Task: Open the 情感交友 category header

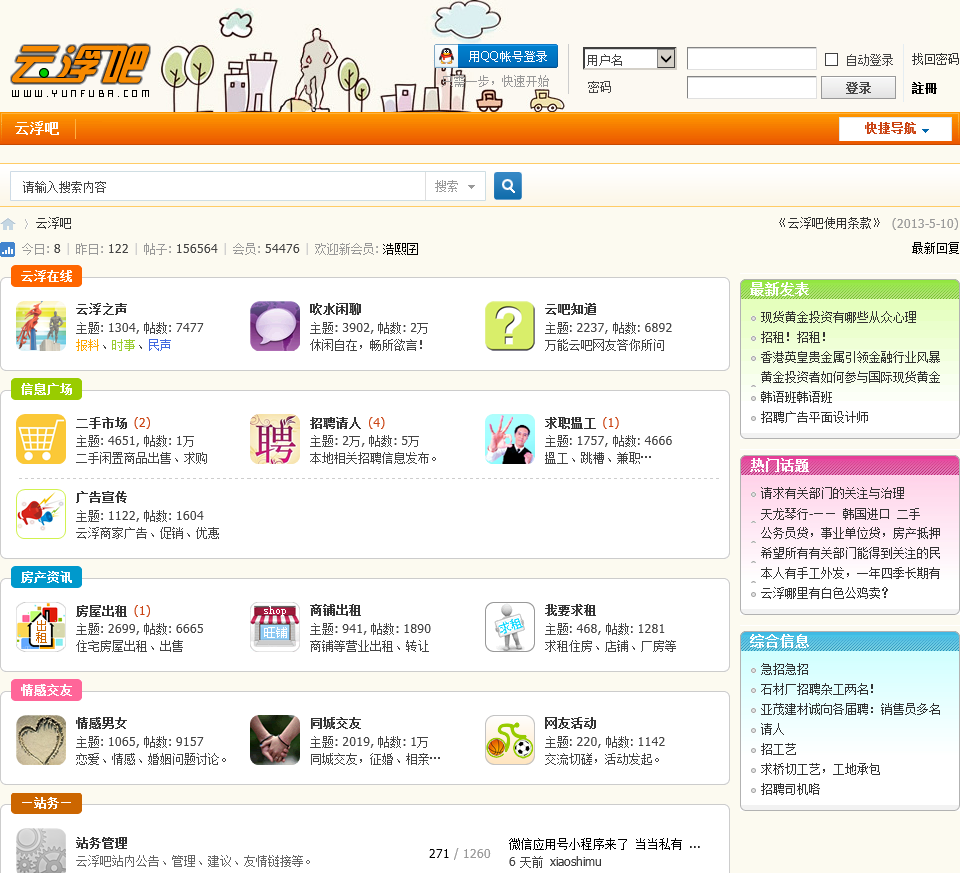Action: [47, 690]
